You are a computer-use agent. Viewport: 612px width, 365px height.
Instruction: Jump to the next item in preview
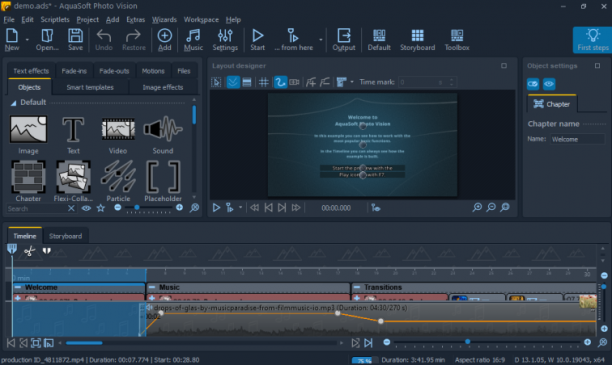[x=282, y=208]
